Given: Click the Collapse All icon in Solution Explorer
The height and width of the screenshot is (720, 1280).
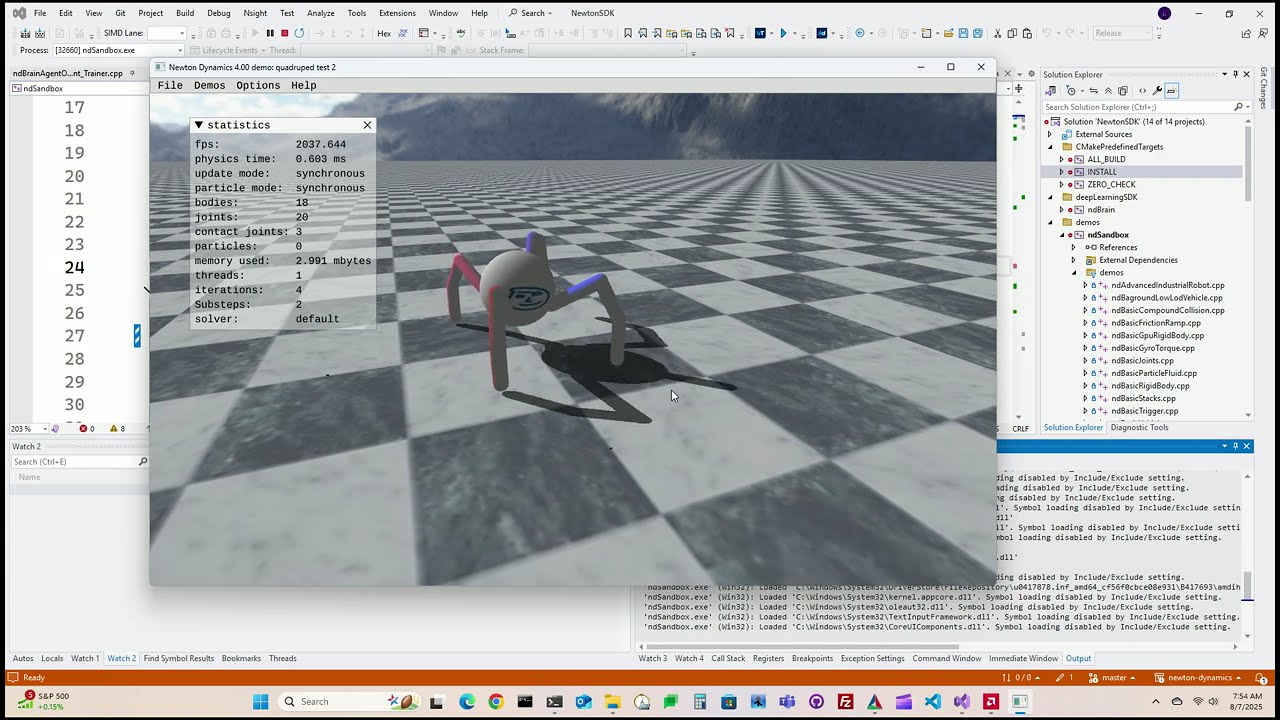Looking at the screenshot, I should [1108, 91].
